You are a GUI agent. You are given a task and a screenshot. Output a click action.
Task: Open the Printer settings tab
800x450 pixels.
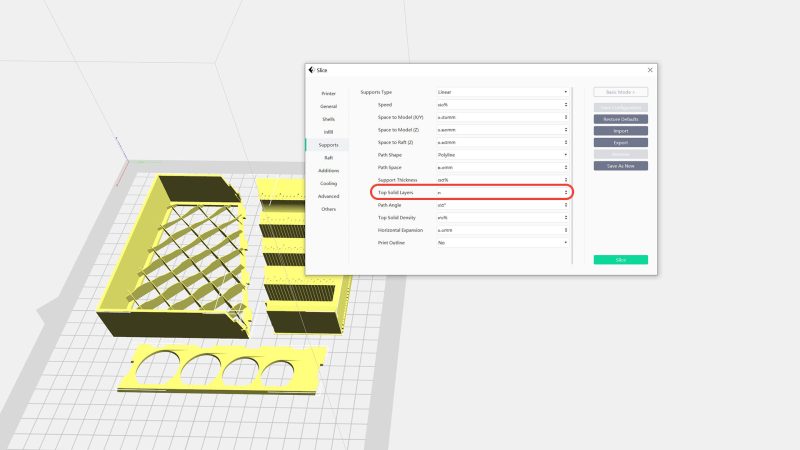328,94
